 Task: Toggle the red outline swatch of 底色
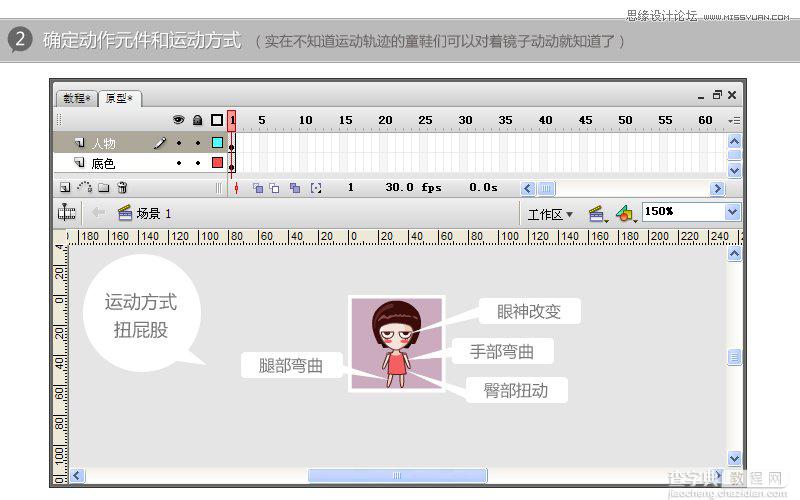pos(217,162)
